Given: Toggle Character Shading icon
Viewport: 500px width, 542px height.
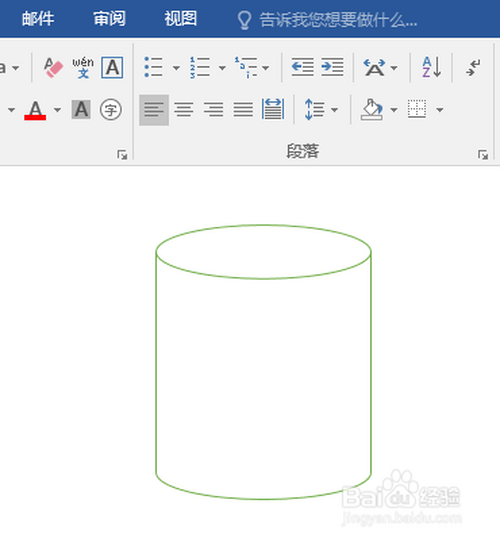Looking at the screenshot, I should point(81,110).
